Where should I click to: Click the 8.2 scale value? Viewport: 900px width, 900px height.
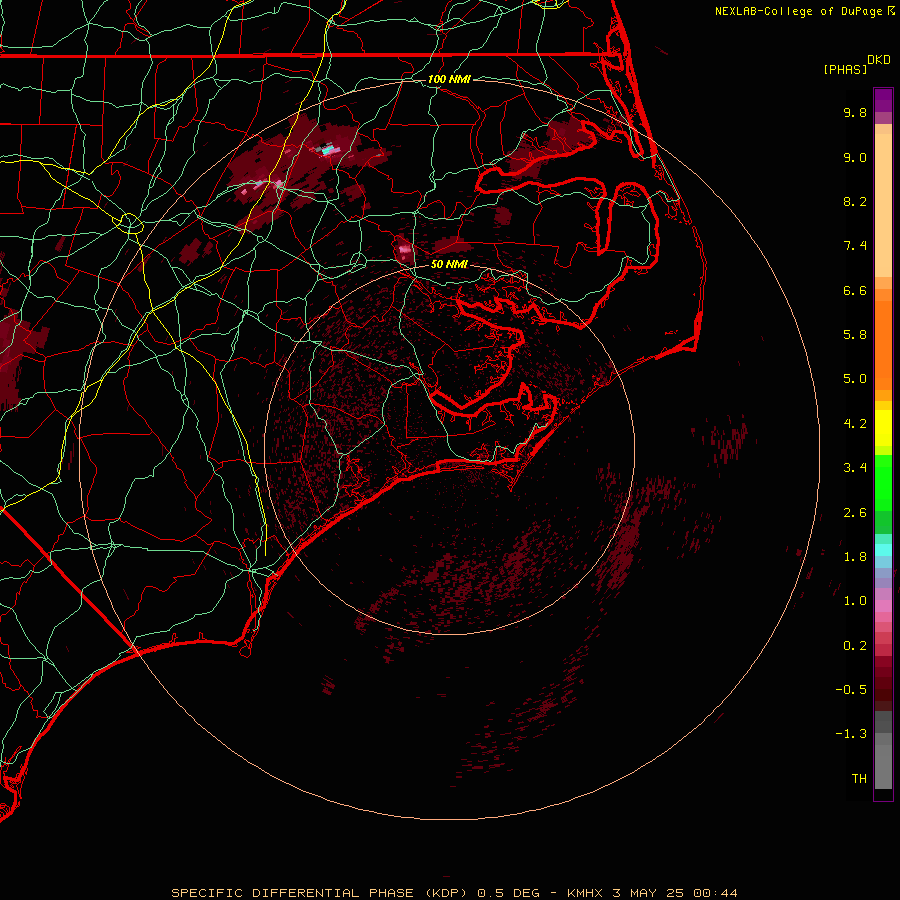click(855, 201)
